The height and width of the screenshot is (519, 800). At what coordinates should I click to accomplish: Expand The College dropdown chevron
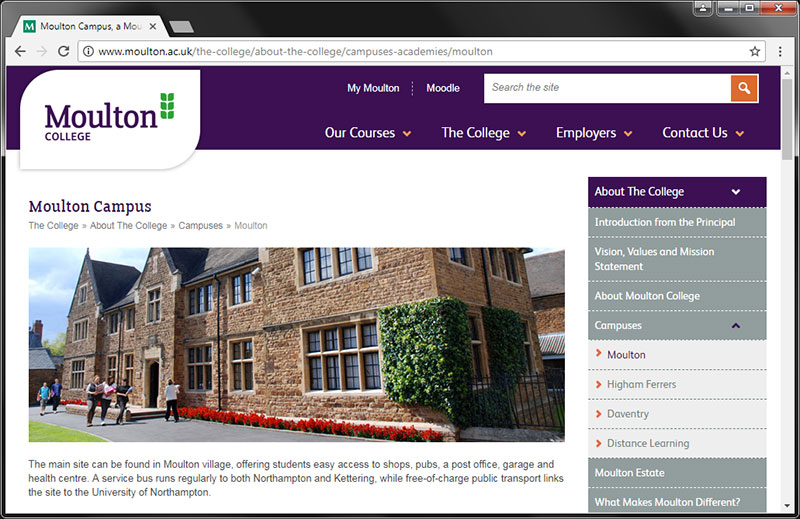(521, 134)
